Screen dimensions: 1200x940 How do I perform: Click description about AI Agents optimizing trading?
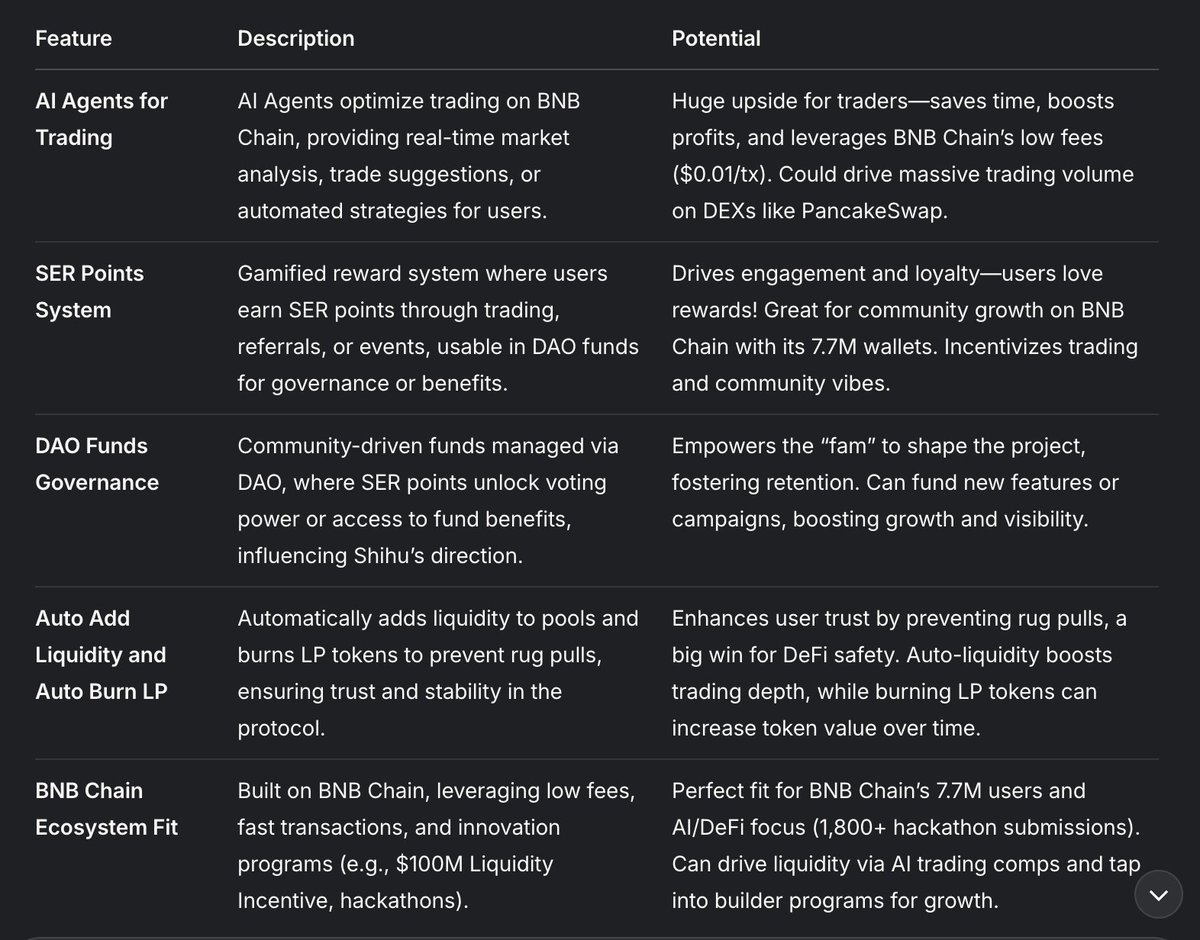click(x=408, y=156)
